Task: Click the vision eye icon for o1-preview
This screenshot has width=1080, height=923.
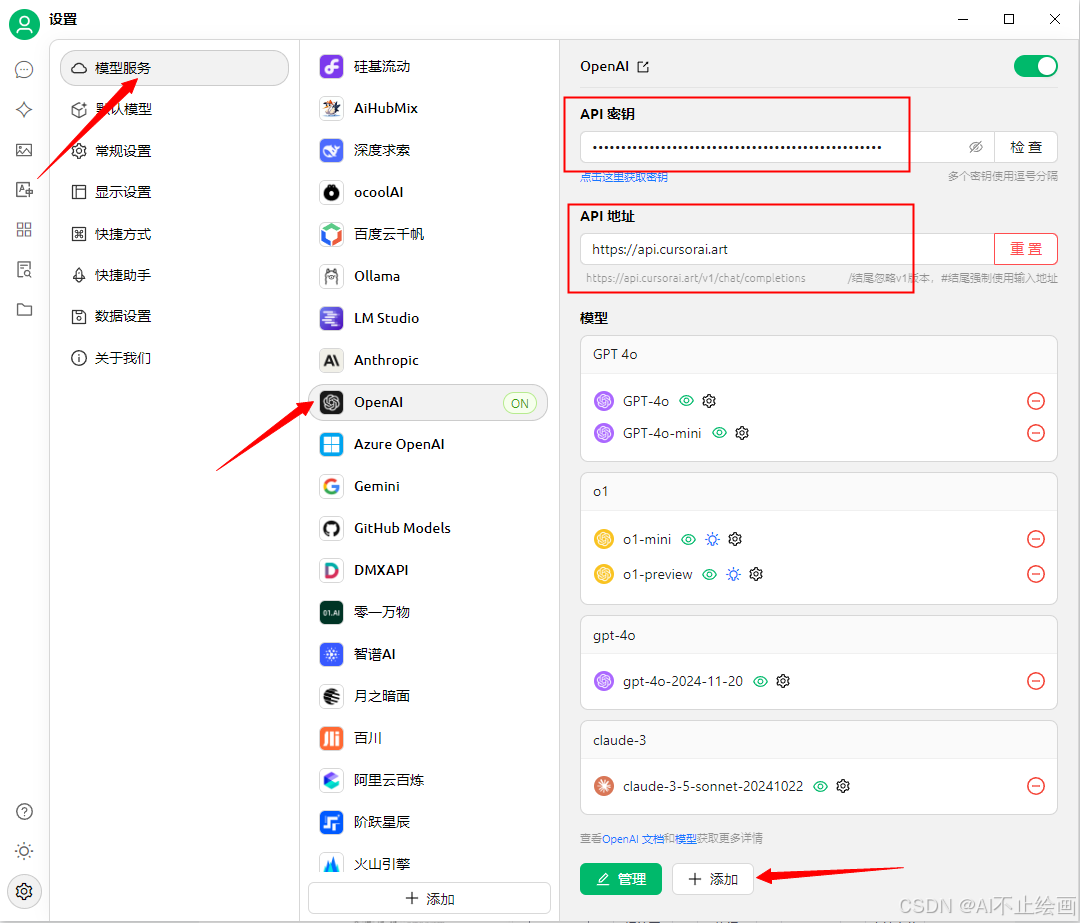Action: pos(709,574)
